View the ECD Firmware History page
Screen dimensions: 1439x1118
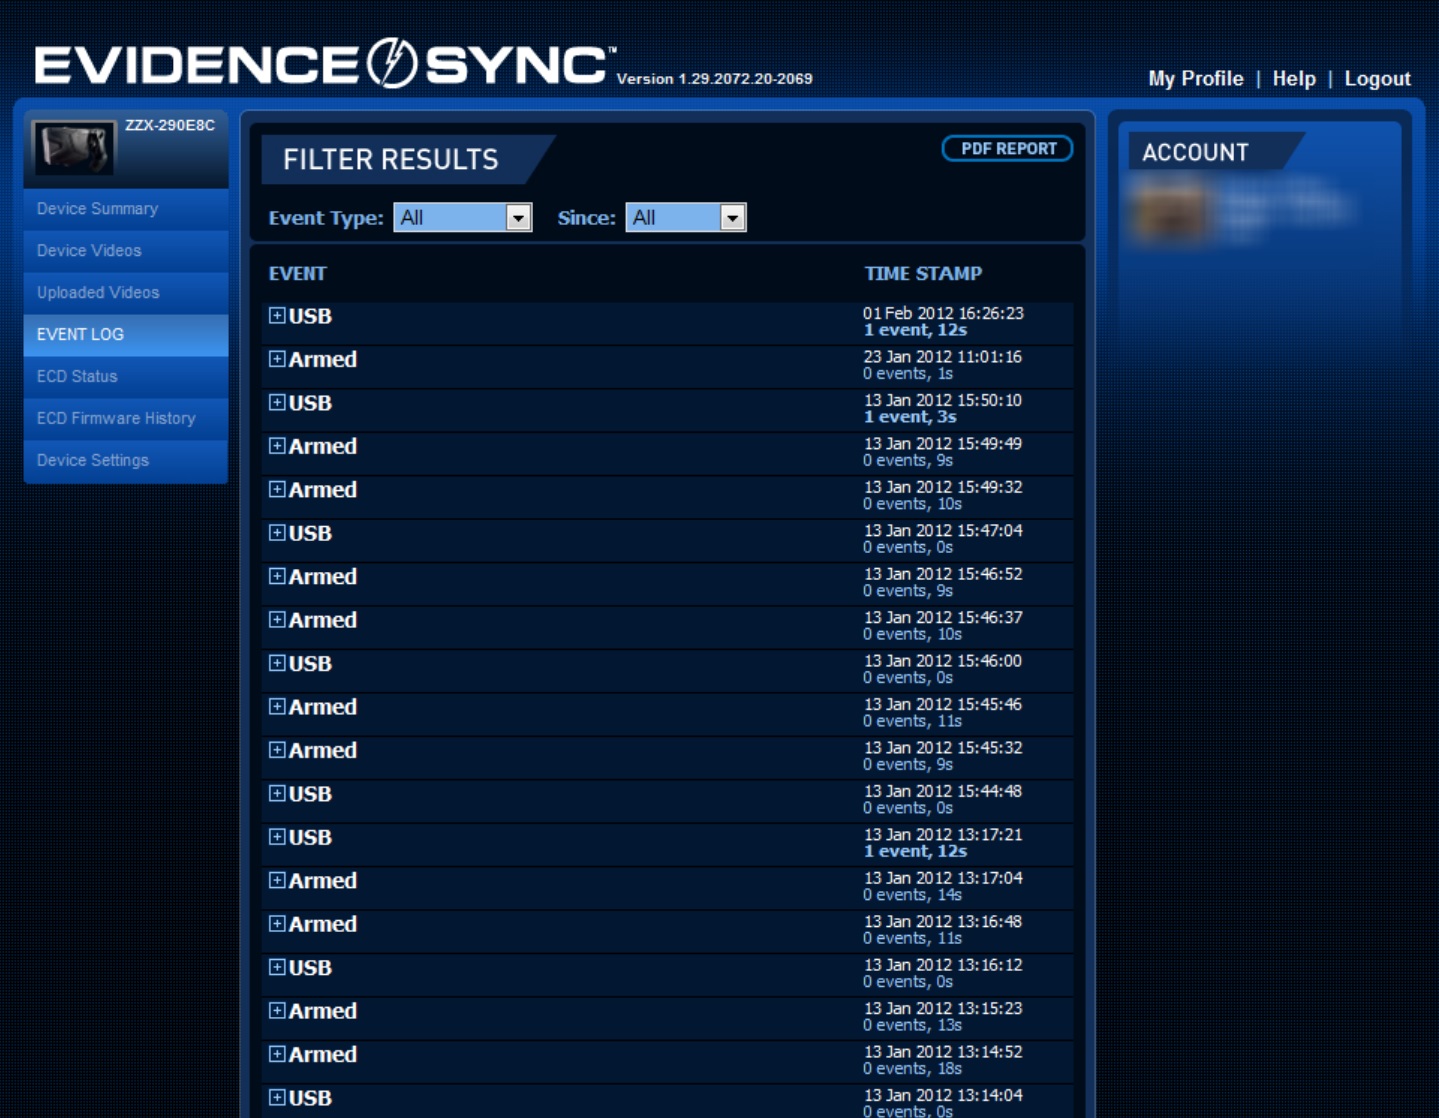click(x=117, y=419)
